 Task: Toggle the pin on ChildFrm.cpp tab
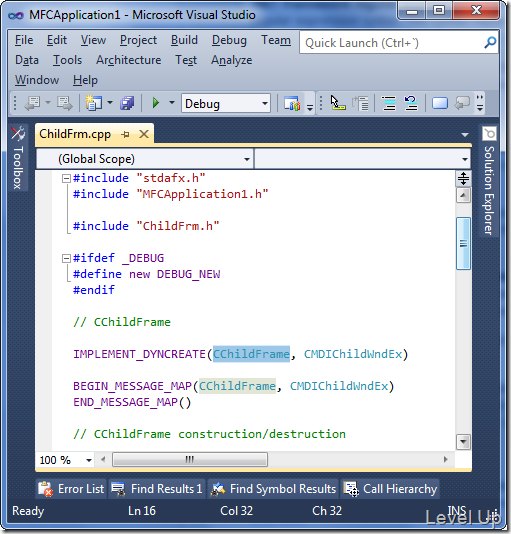(125, 134)
